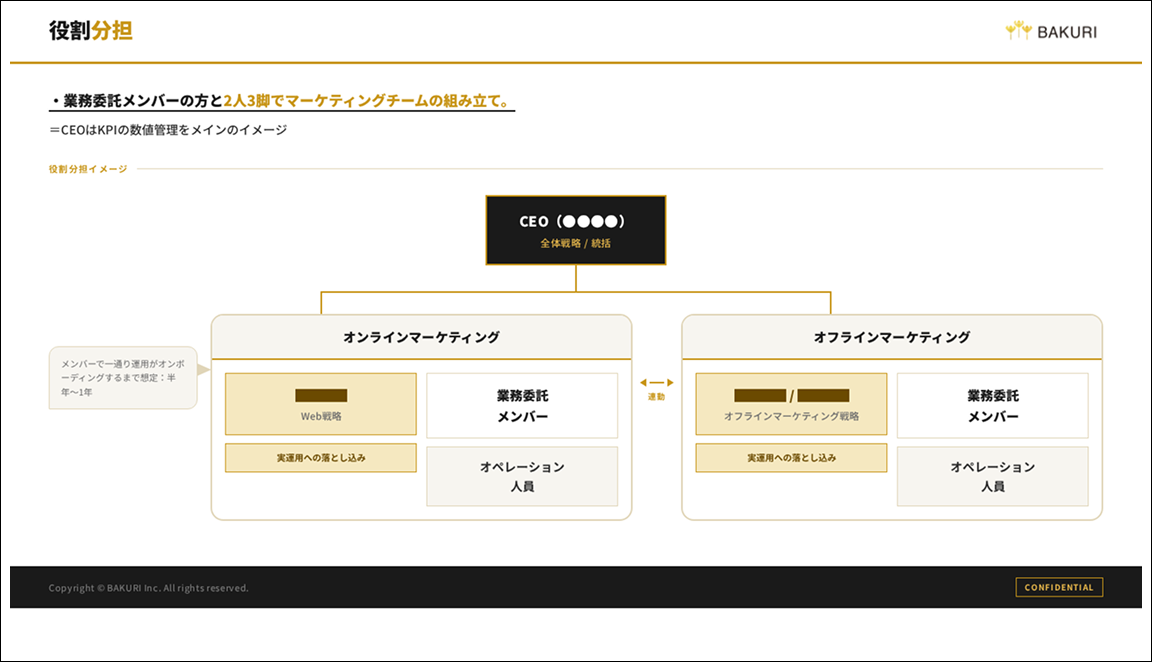Click オペレーション人員 box in offline marketing
1152x662 pixels.
(x=992, y=476)
